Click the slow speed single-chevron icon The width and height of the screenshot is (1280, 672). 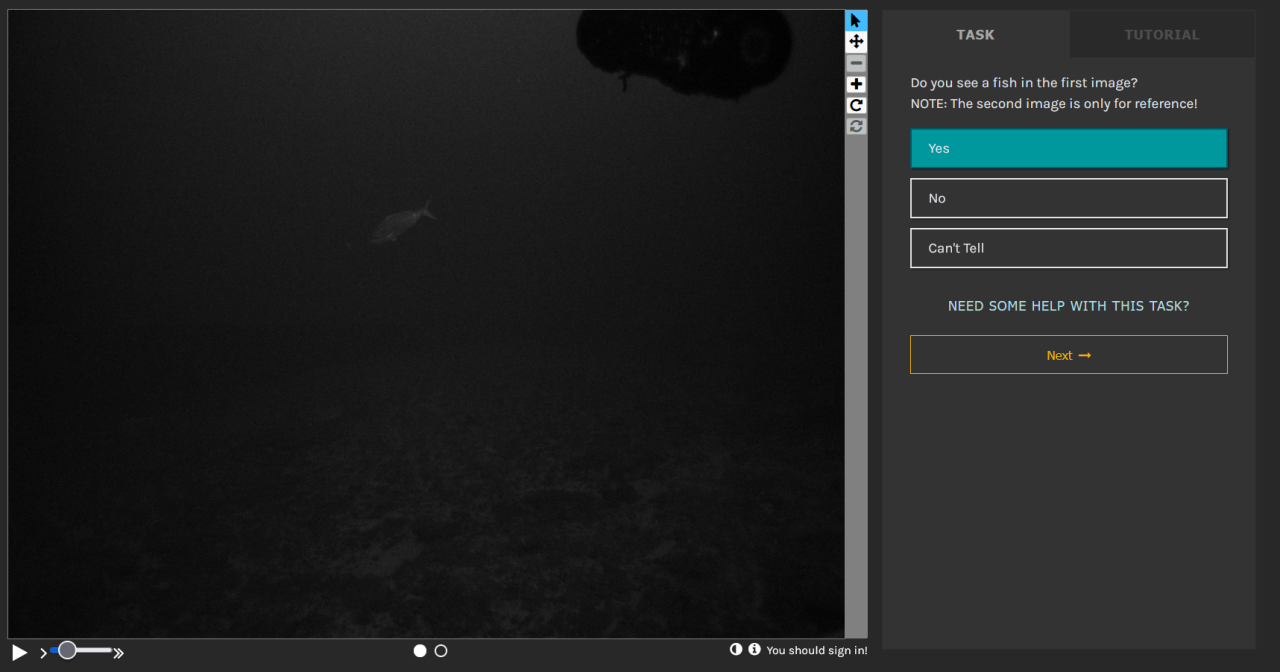(43, 653)
